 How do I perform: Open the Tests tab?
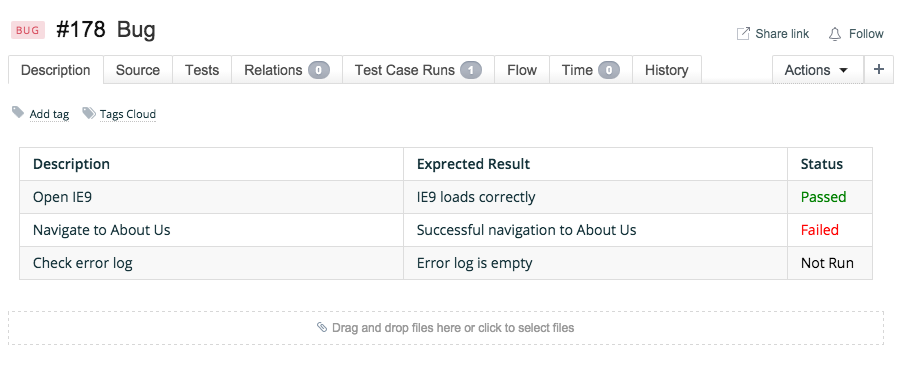click(202, 70)
